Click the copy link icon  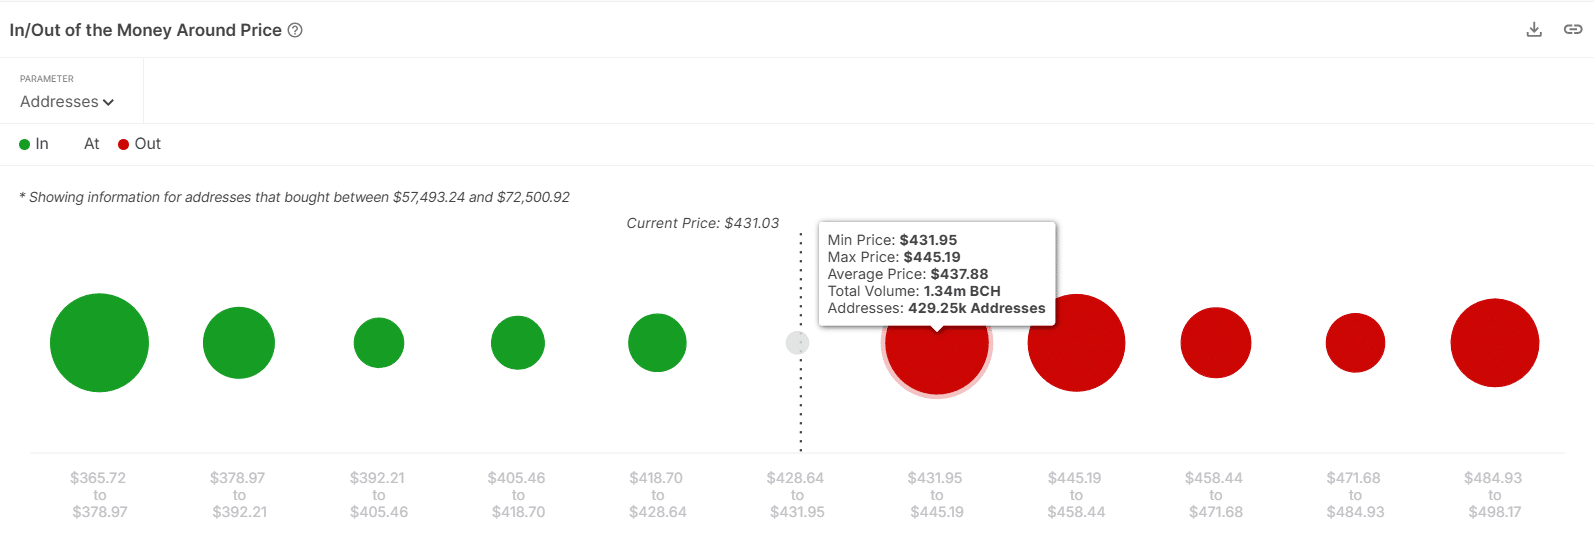pyautogui.click(x=1573, y=30)
